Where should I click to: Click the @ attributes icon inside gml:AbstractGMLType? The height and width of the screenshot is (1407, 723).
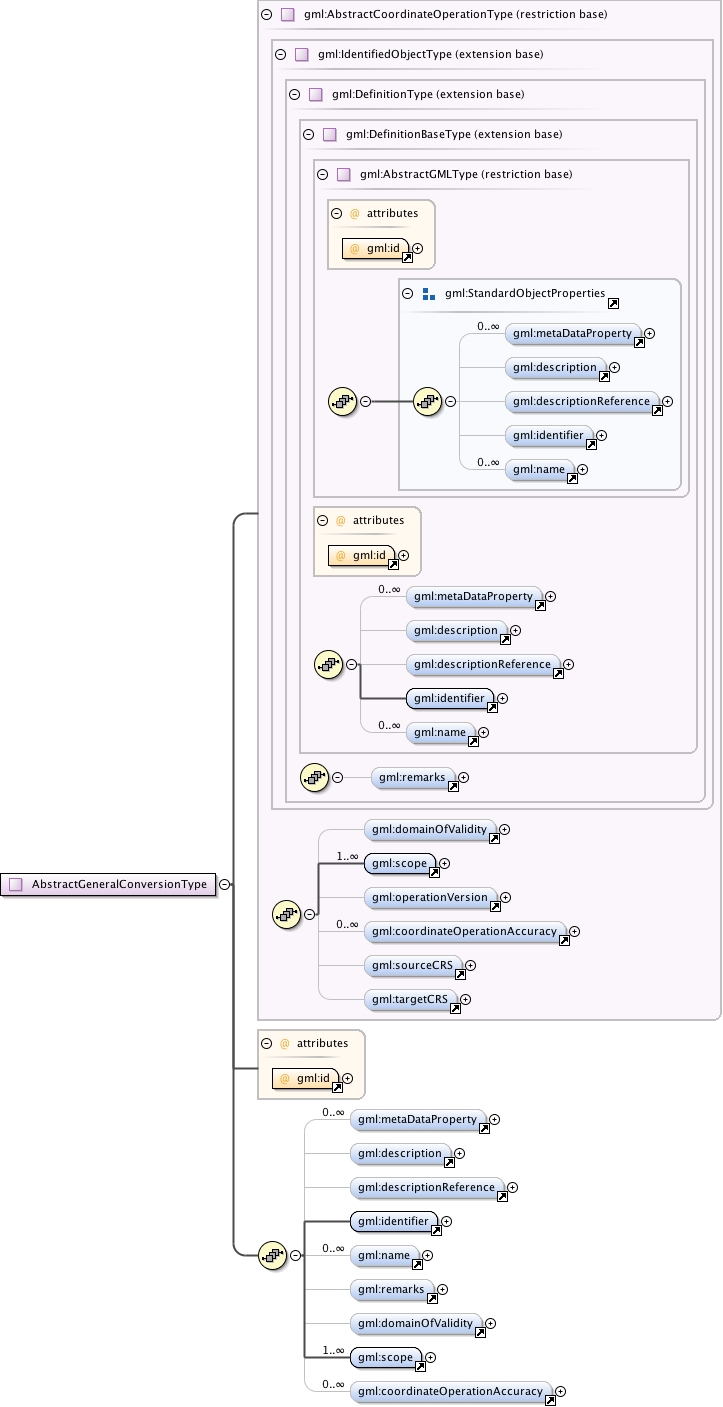354,213
